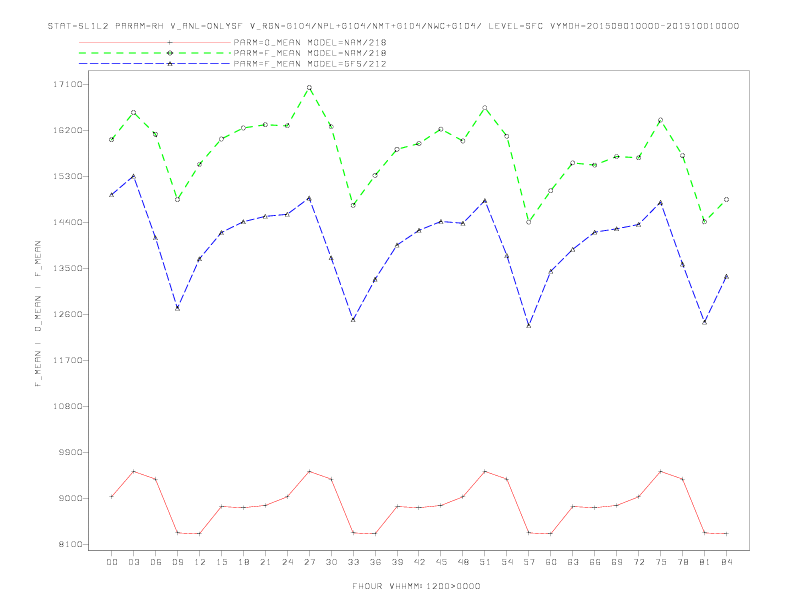Image resolution: width=792 pixels, height=612 pixels.
Task: Select legend label PARM=F_MEAN MODEL=GFS/212
Action: pyautogui.click(x=310, y=64)
